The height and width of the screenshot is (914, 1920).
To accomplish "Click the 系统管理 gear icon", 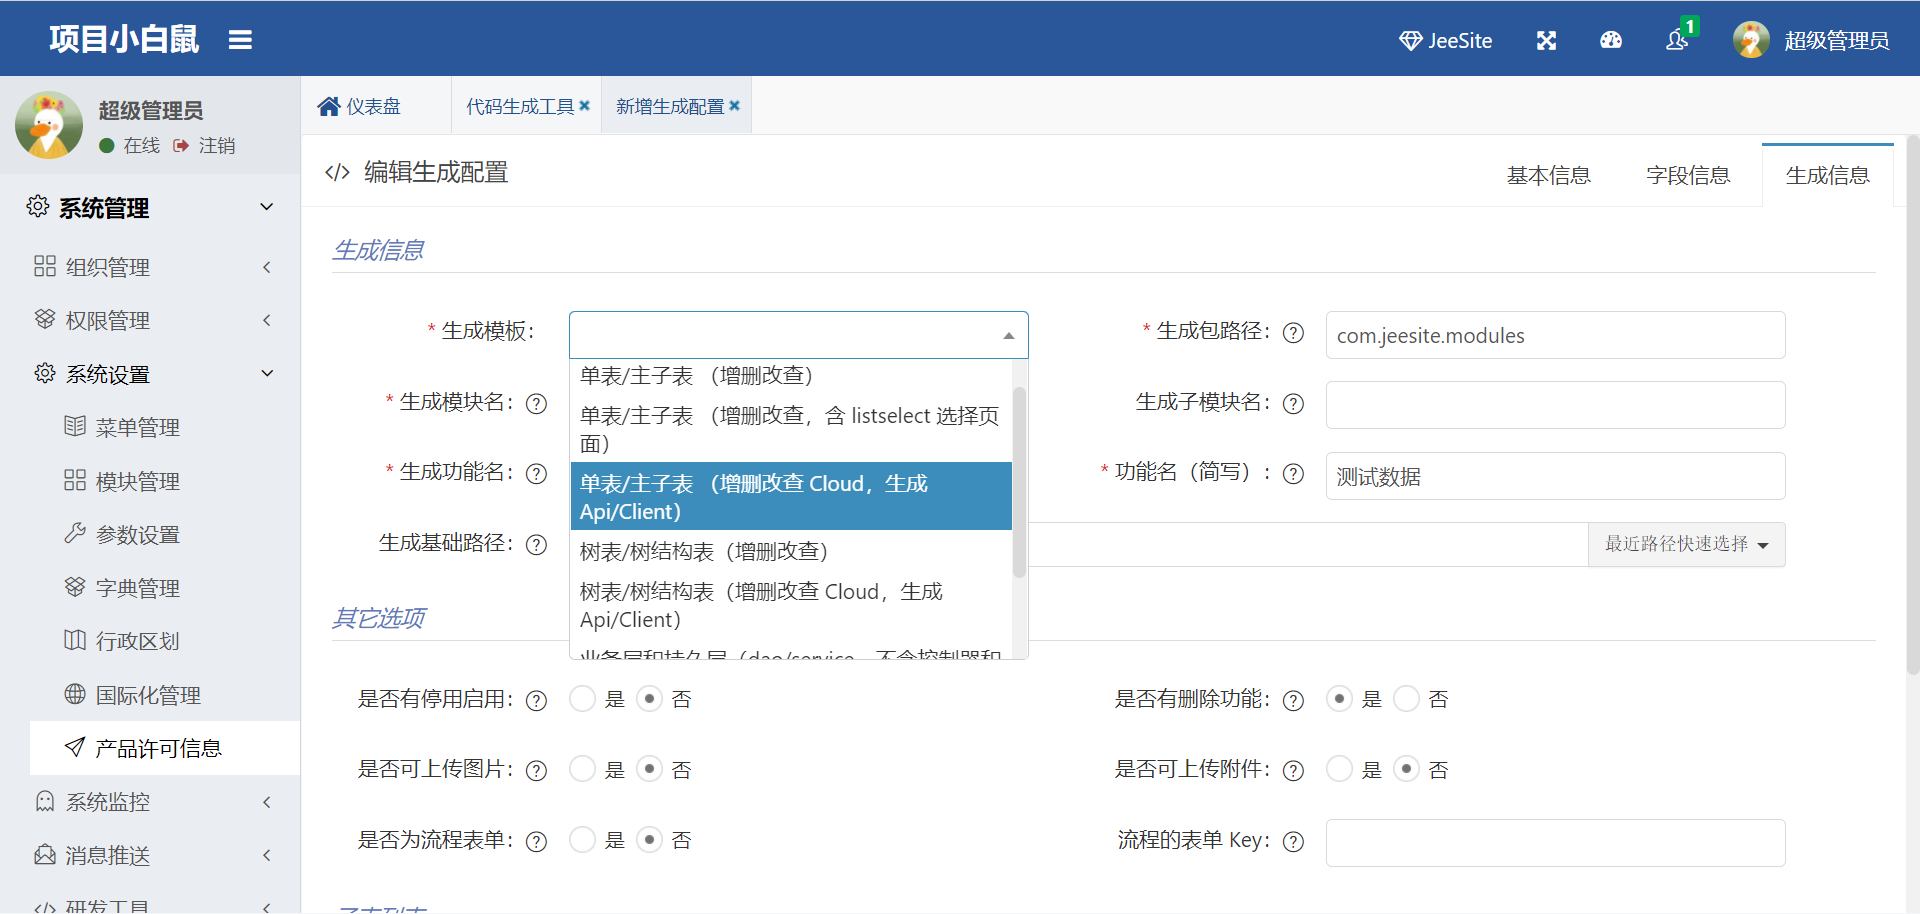I will 38,206.
